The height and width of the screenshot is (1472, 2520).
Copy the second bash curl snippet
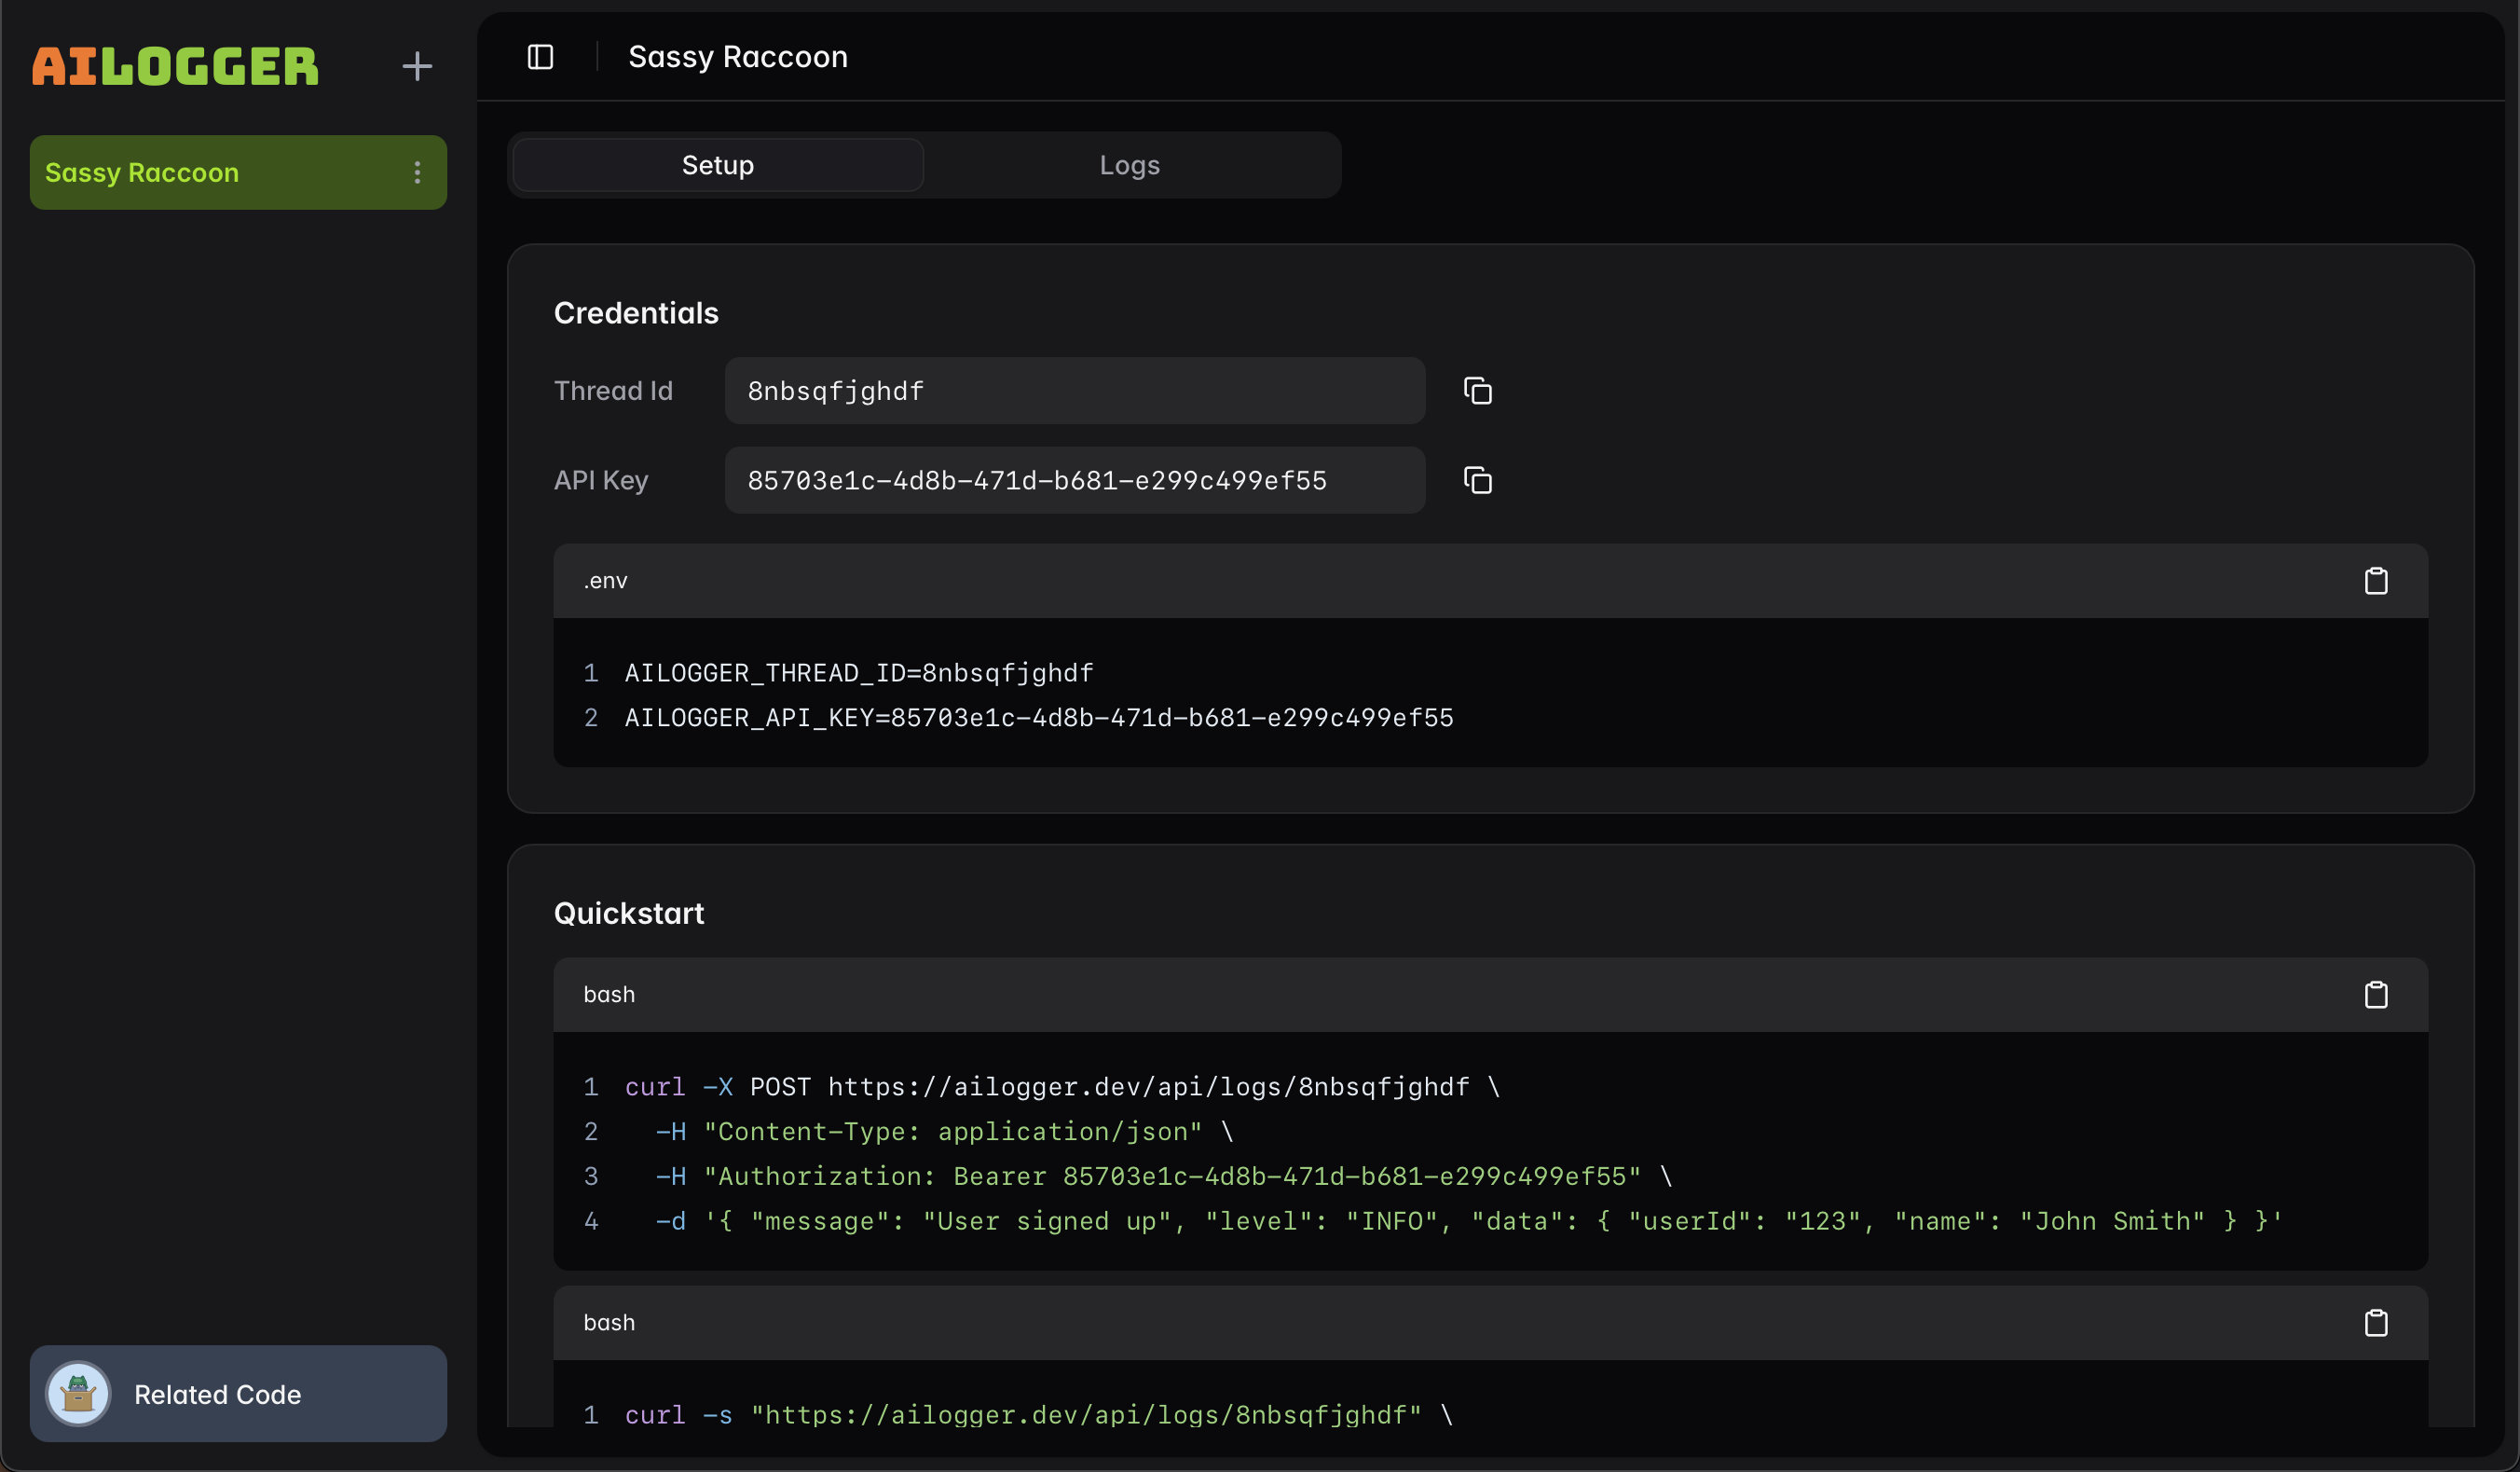(2375, 1323)
